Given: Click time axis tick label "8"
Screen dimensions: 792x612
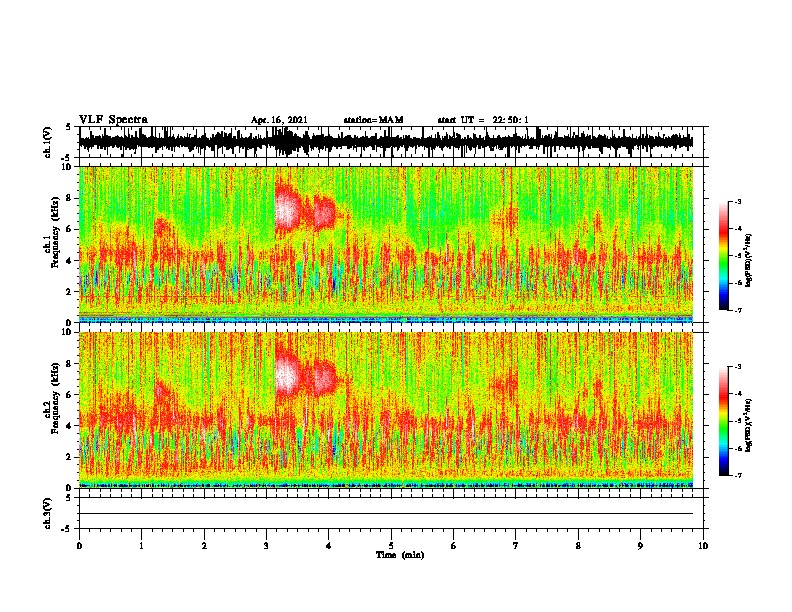Looking at the screenshot, I should [x=578, y=546].
